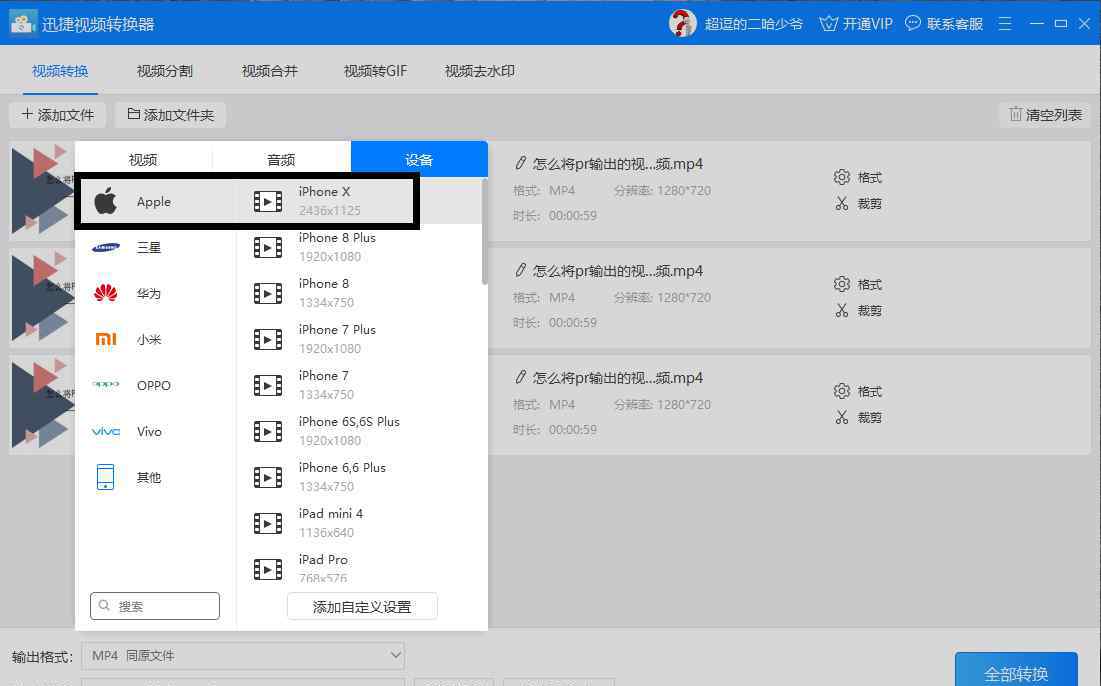Click the iPhone 6S,6S Plus film icon
This screenshot has width=1101, height=686.
[x=268, y=431]
